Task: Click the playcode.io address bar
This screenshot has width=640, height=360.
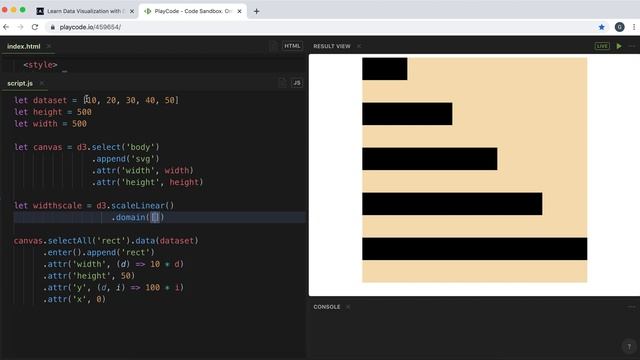Action: [x=318, y=27]
